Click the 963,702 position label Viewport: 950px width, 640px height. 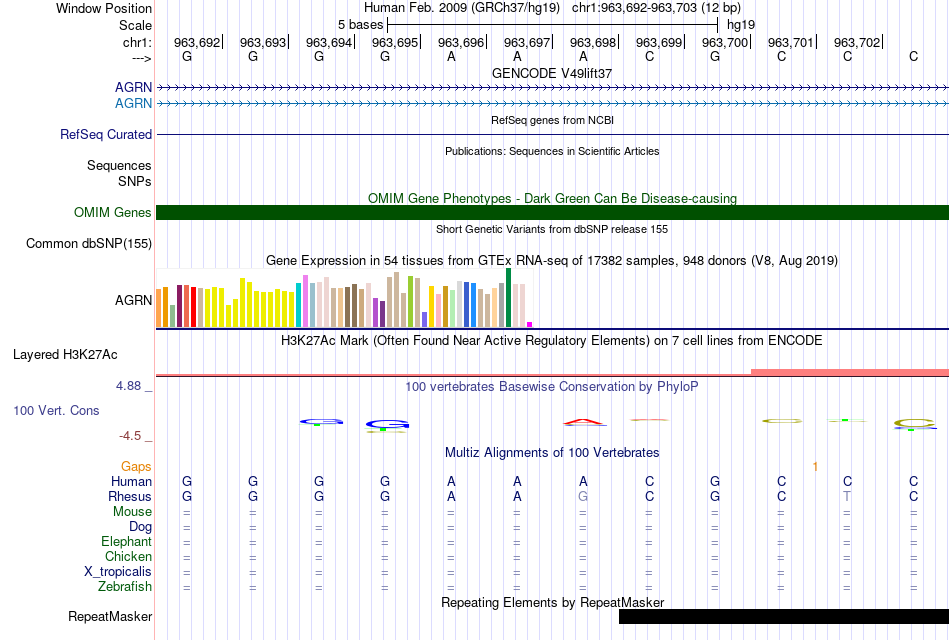point(857,42)
